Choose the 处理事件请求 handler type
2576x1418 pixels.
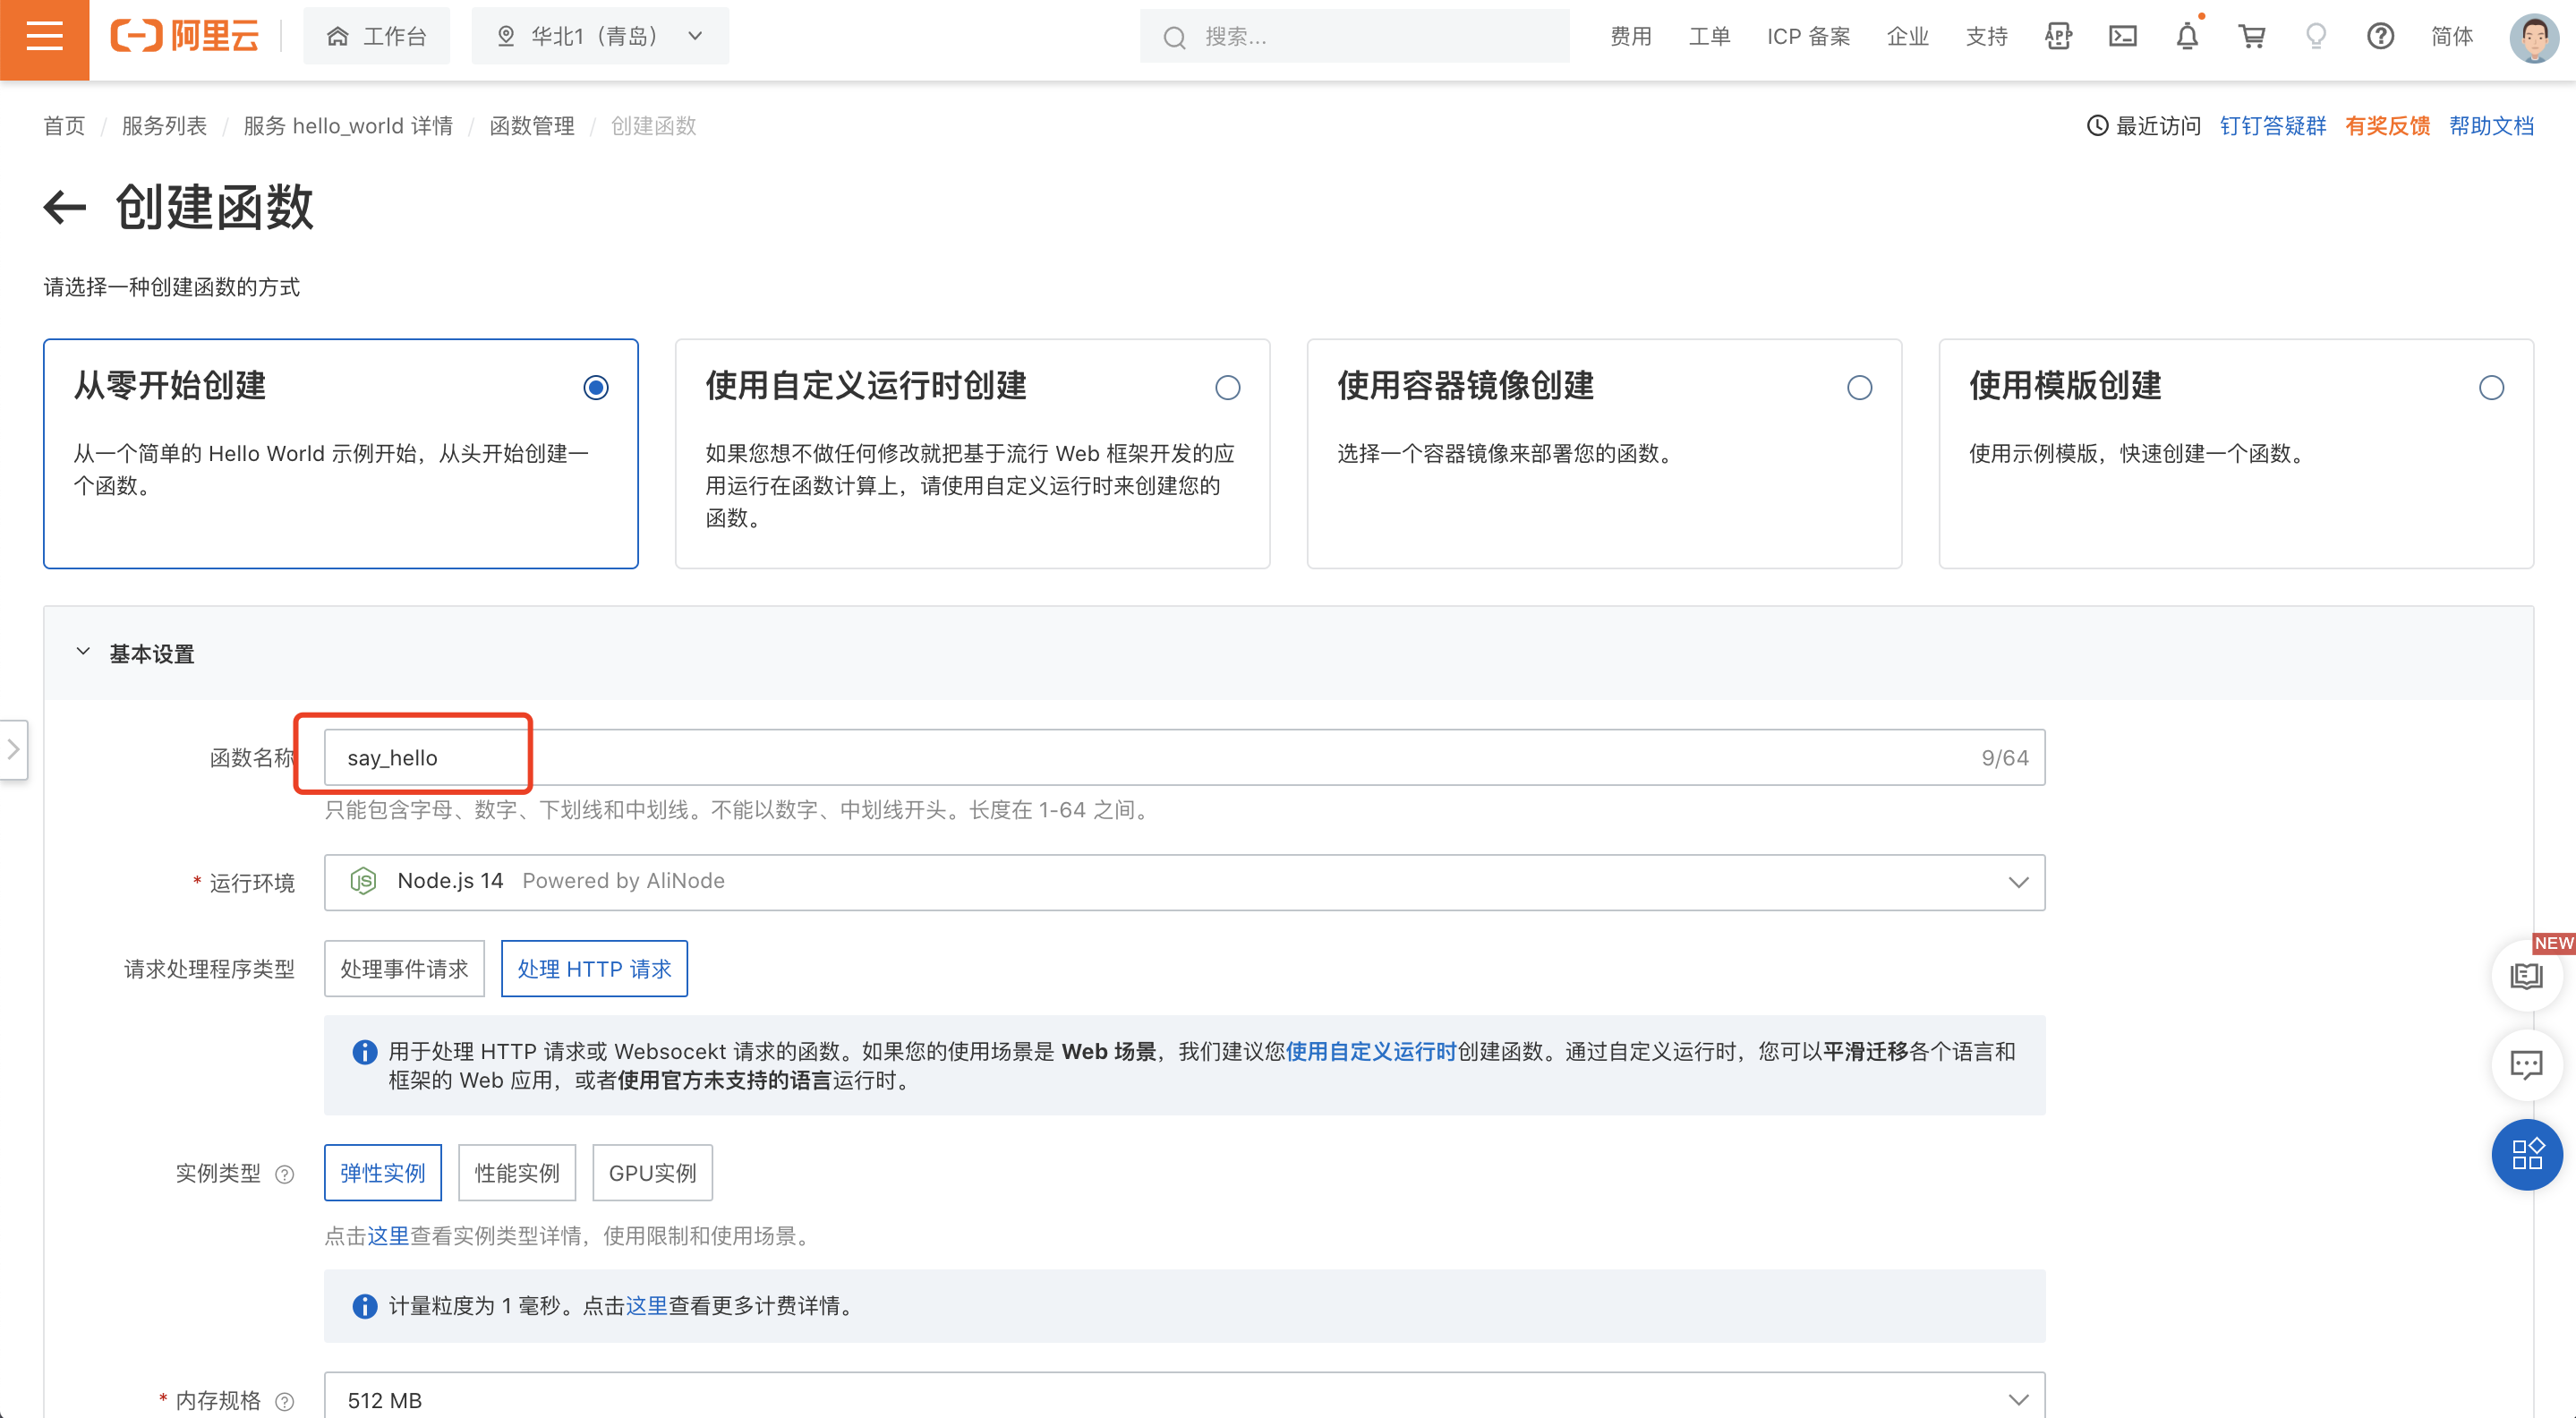point(404,969)
